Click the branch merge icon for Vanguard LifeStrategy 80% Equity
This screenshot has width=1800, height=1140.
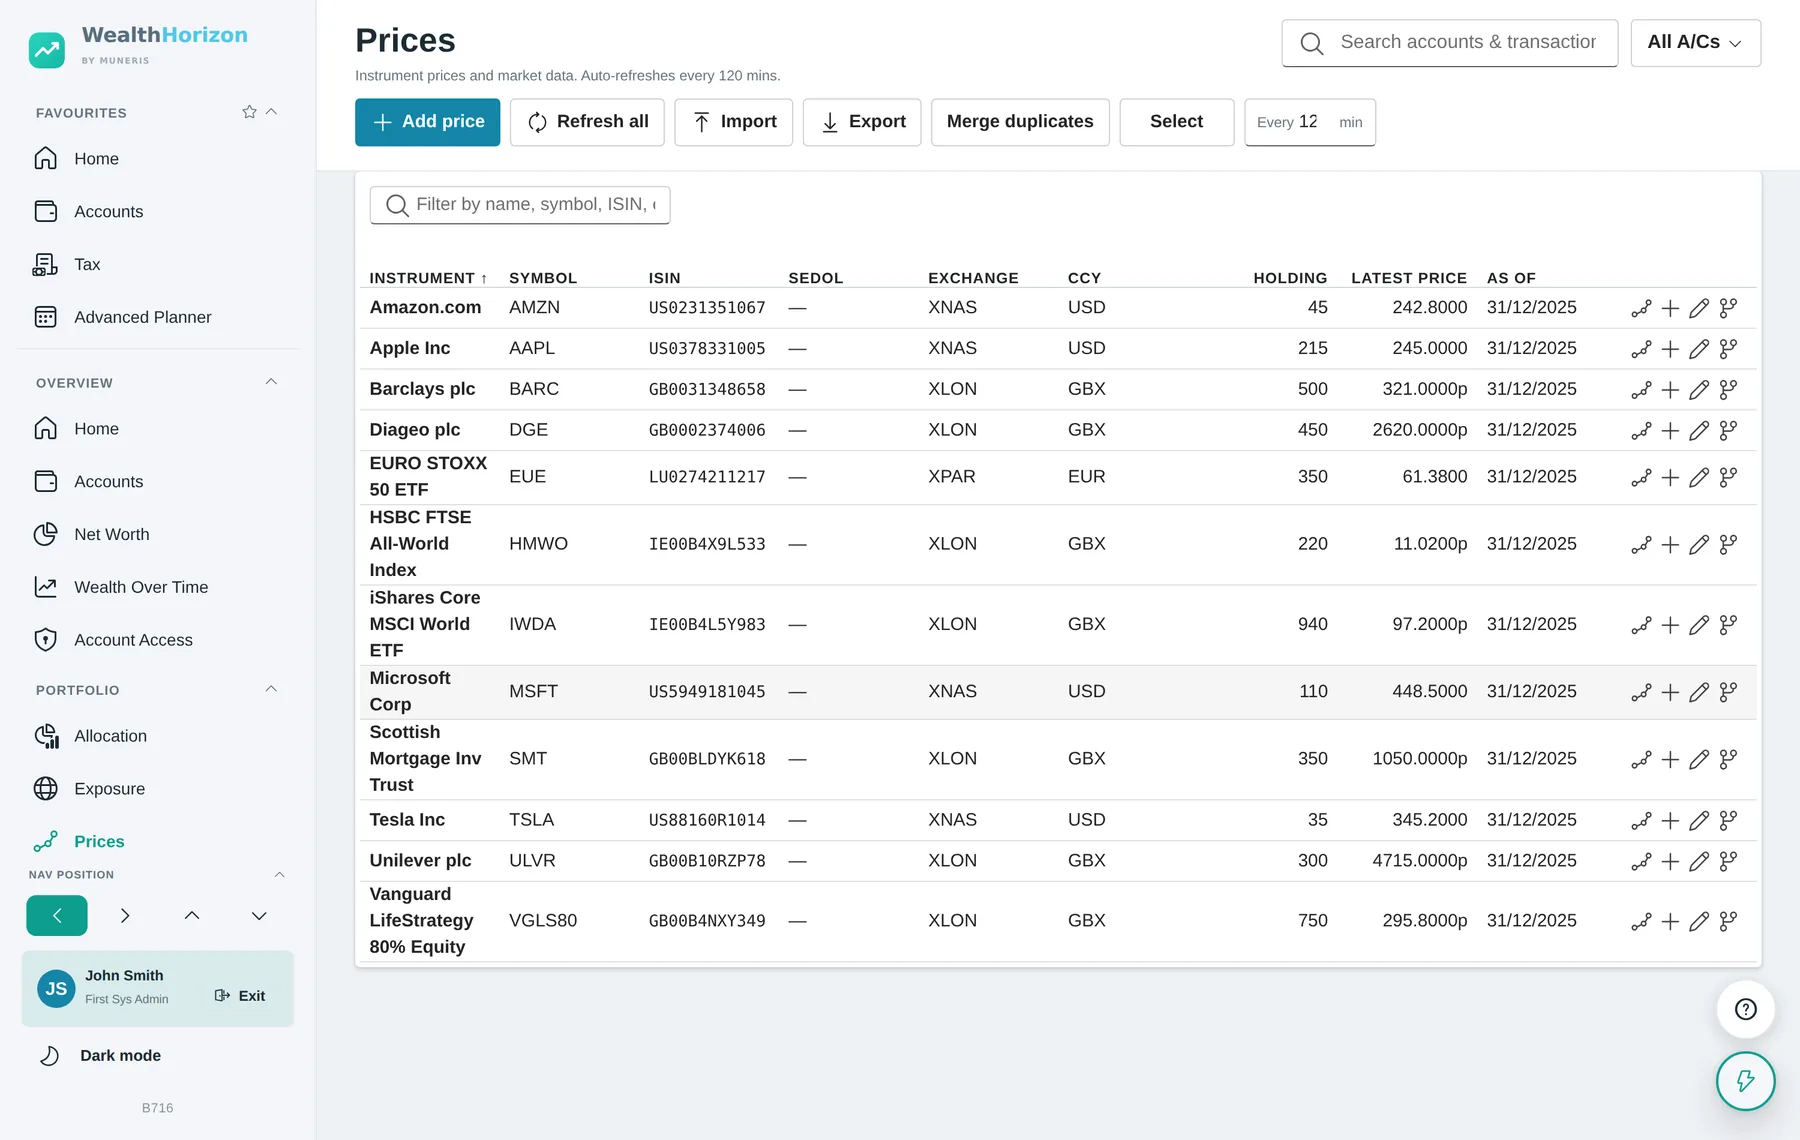click(x=1728, y=921)
